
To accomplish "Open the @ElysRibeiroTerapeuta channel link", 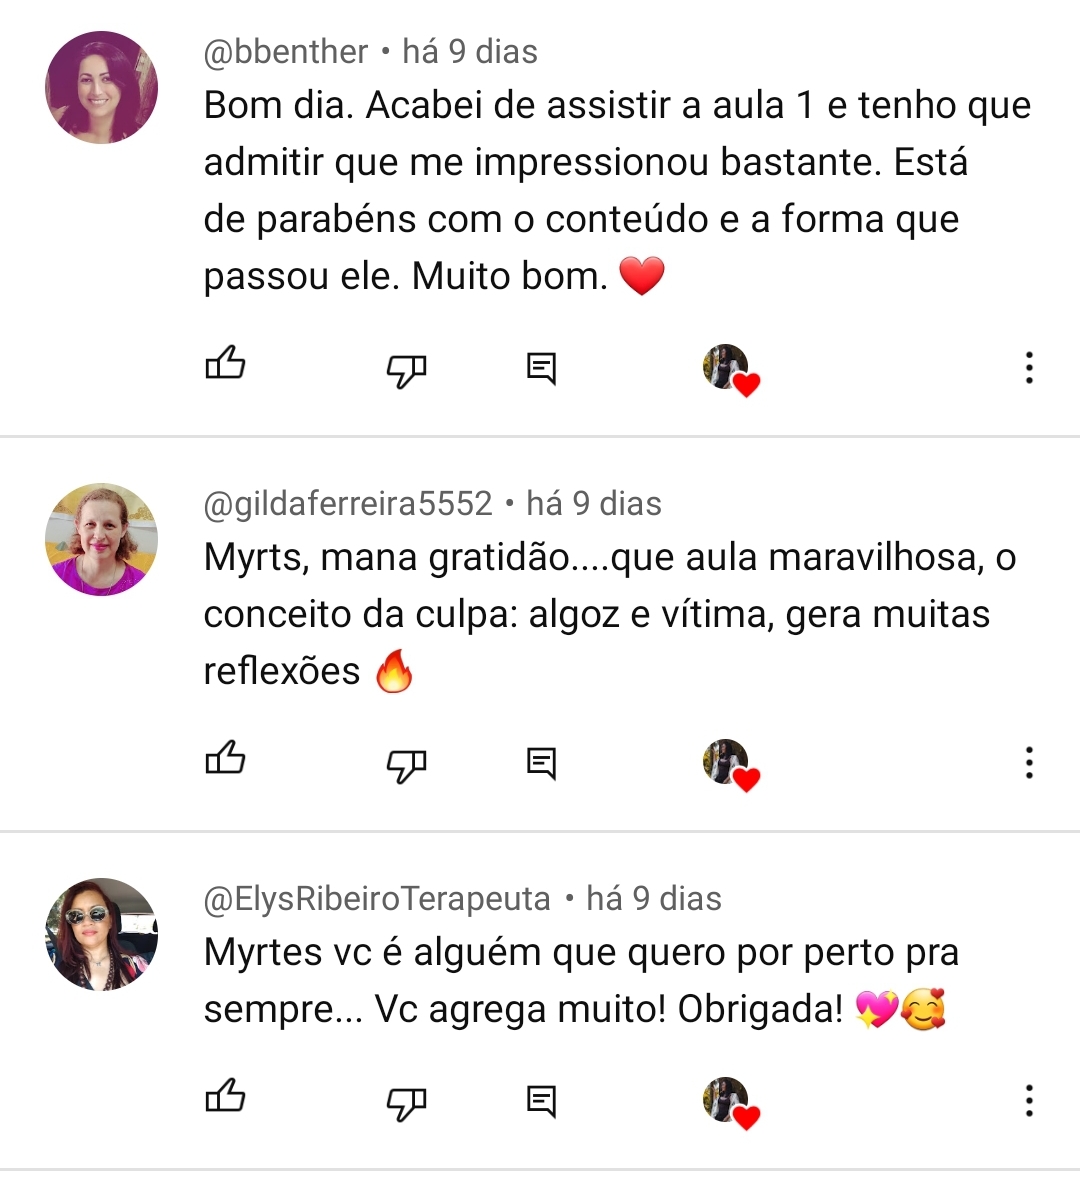I will [x=377, y=899].
